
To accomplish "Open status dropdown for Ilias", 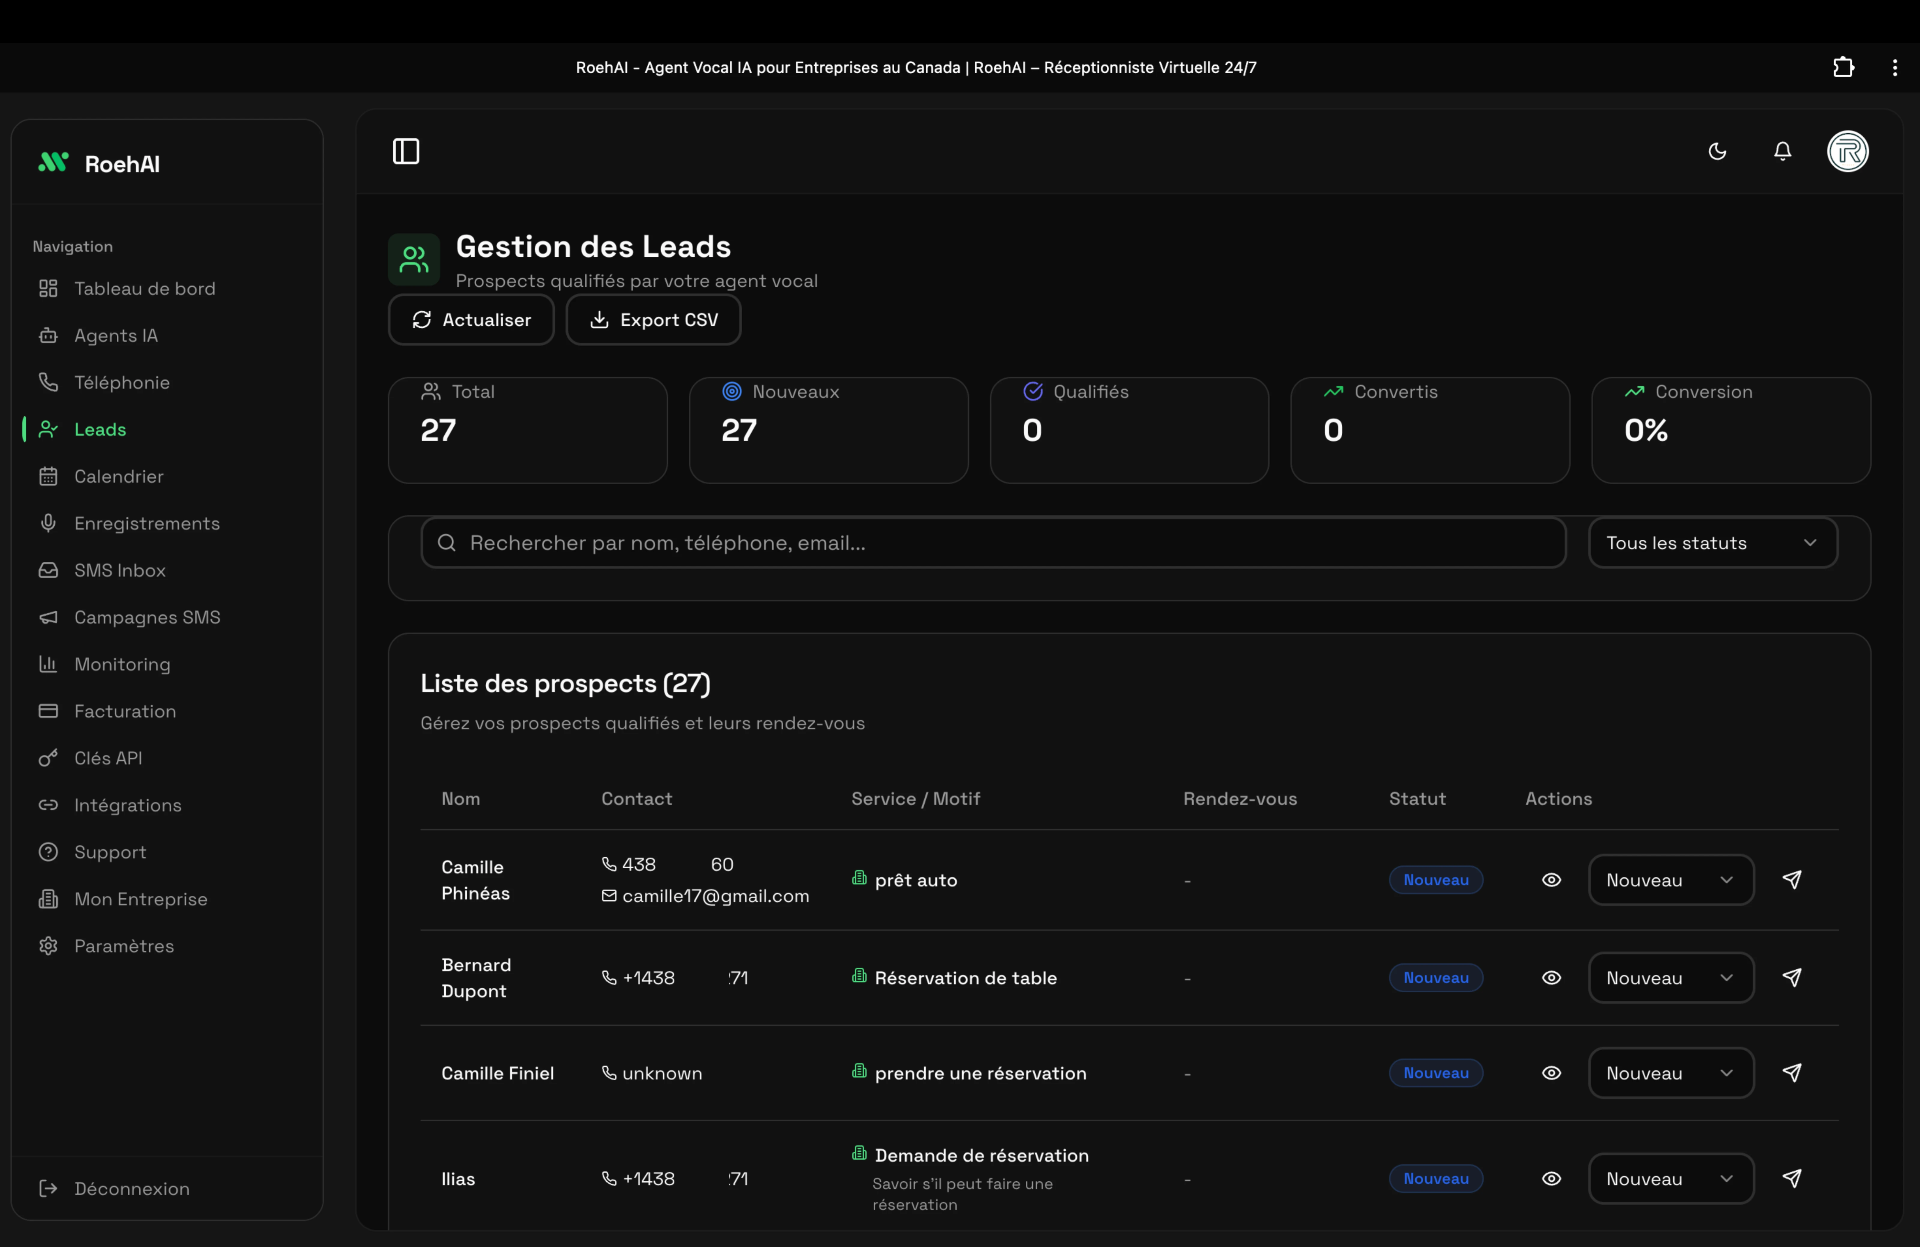I will [x=1671, y=1179].
